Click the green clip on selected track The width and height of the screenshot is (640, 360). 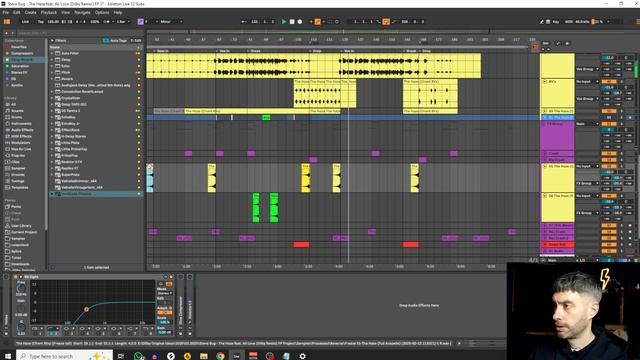266,118
